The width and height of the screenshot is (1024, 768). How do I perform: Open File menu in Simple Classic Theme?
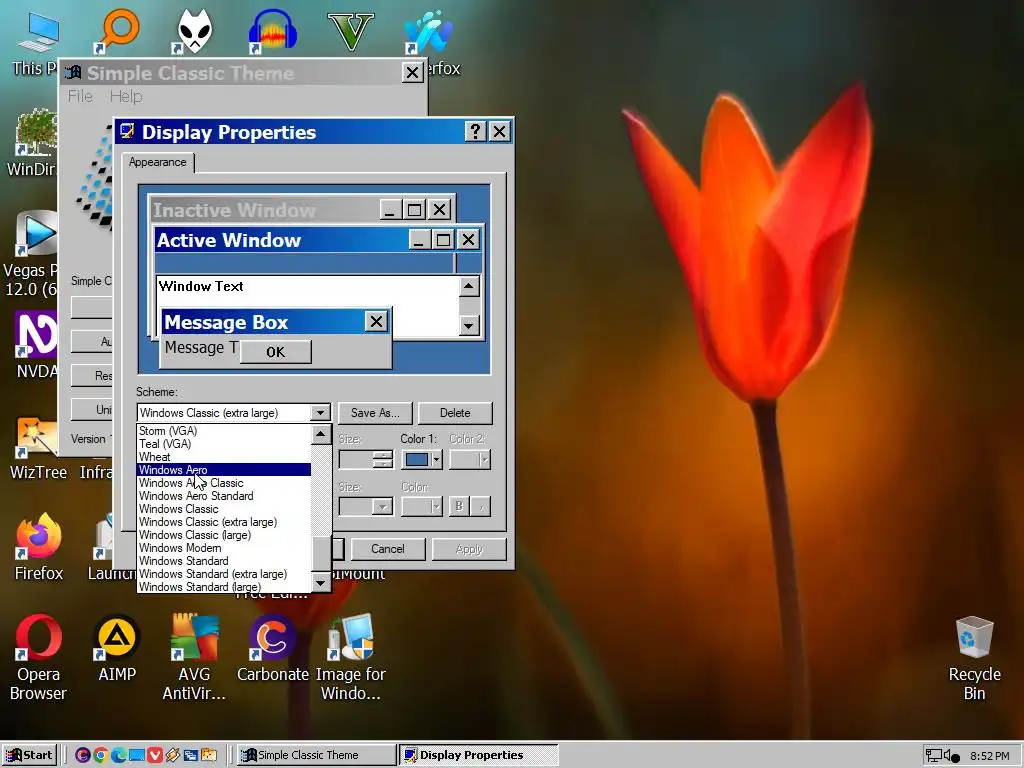80,97
